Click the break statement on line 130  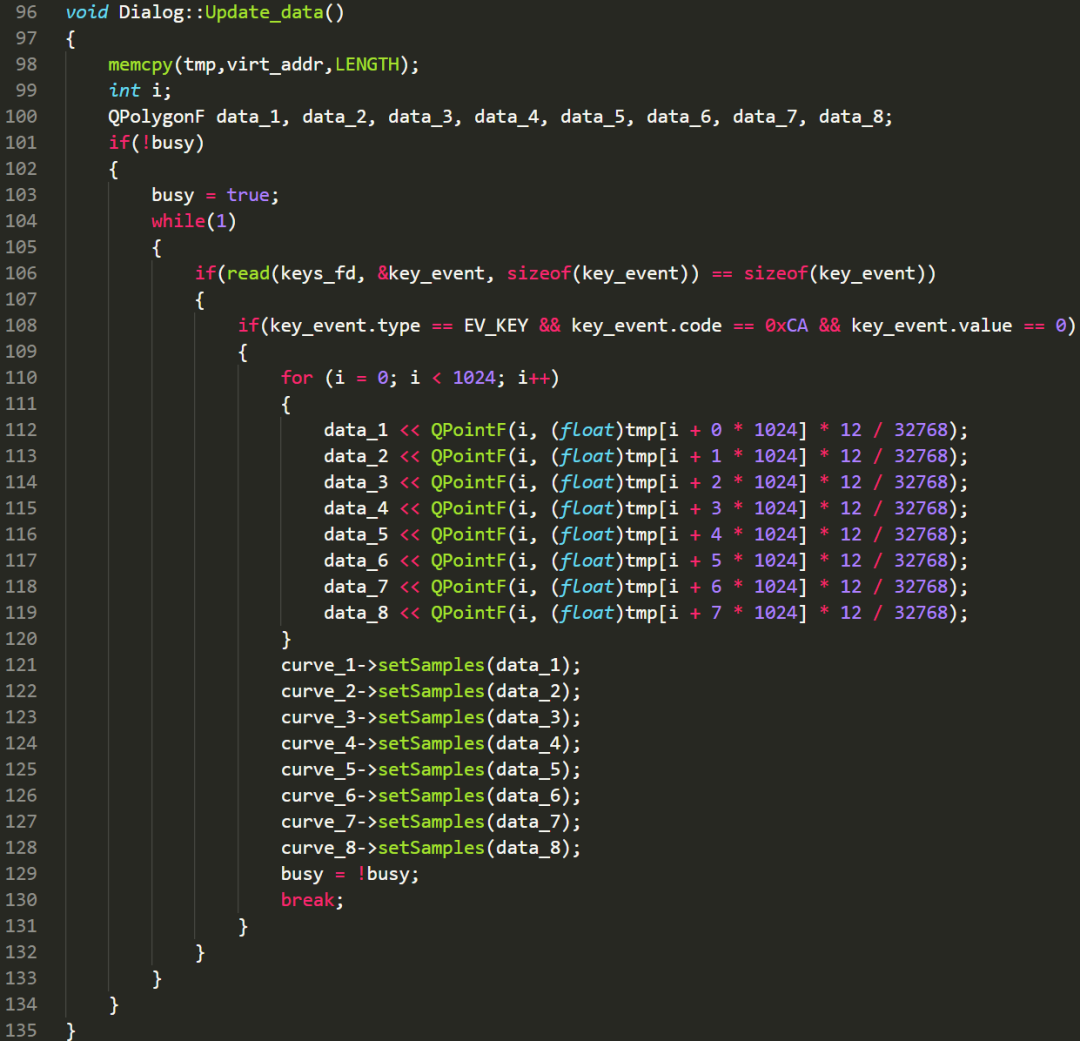click(308, 900)
